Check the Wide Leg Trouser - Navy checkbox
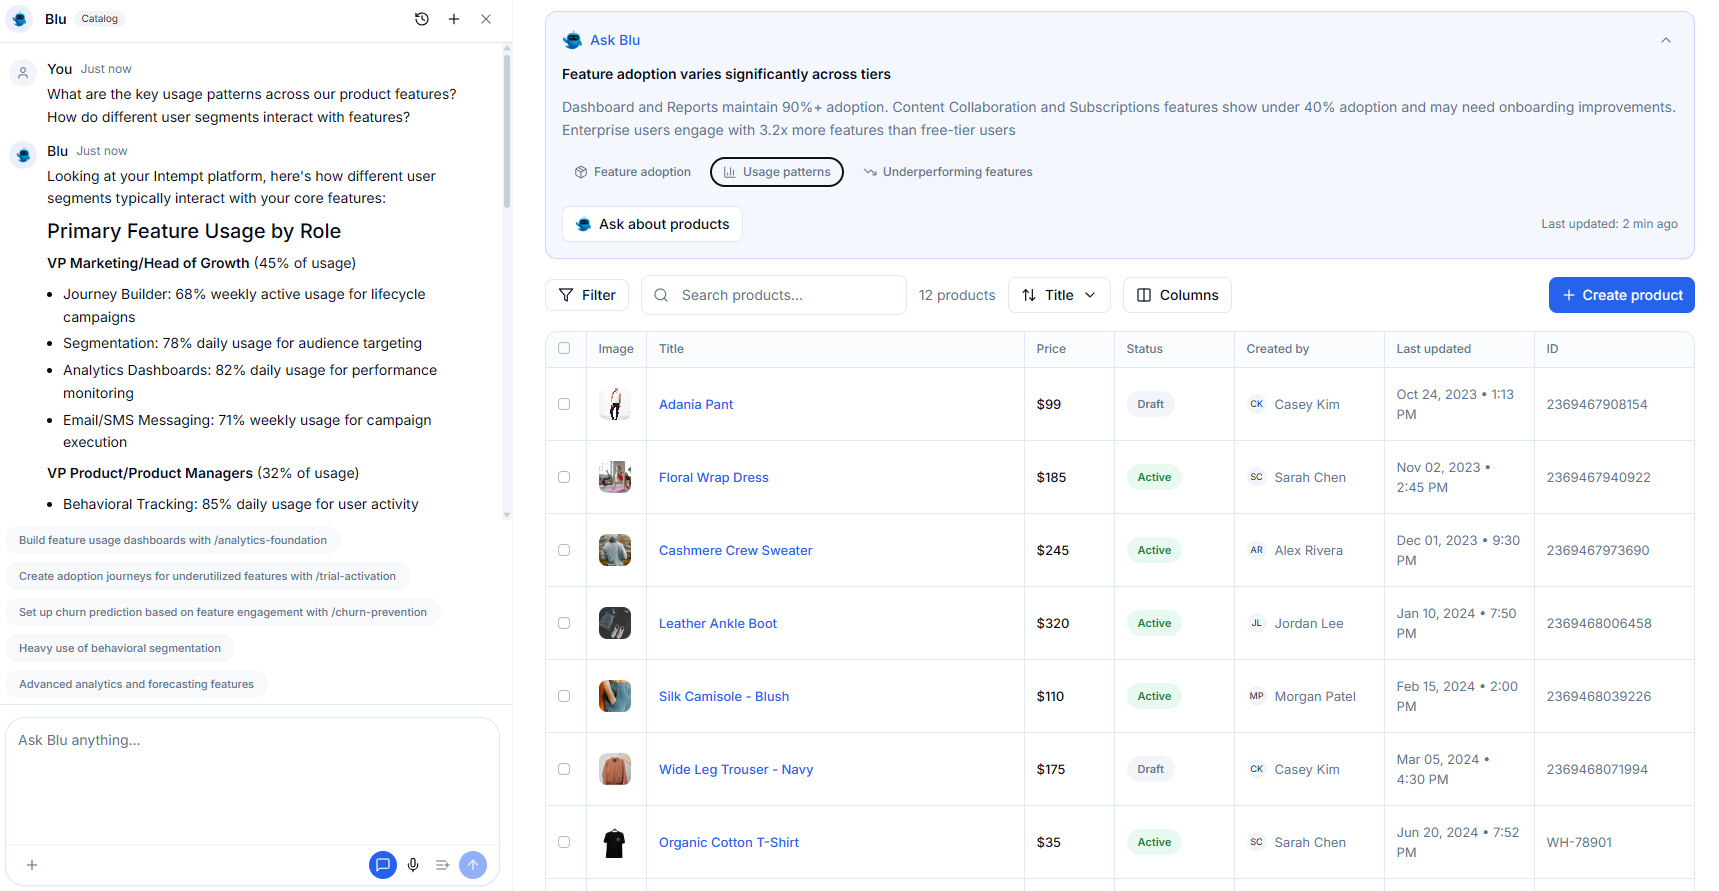 click(564, 769)
